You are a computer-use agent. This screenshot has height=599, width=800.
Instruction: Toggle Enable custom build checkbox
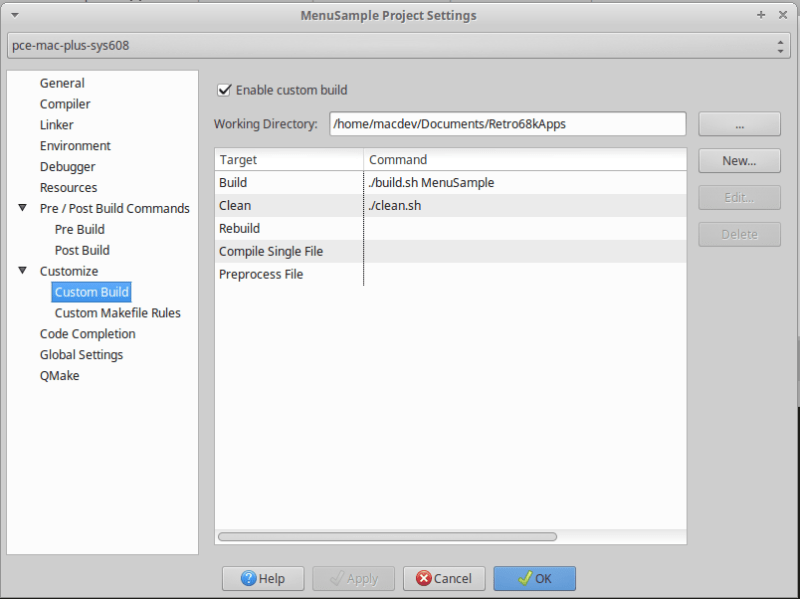coord(224,90)
